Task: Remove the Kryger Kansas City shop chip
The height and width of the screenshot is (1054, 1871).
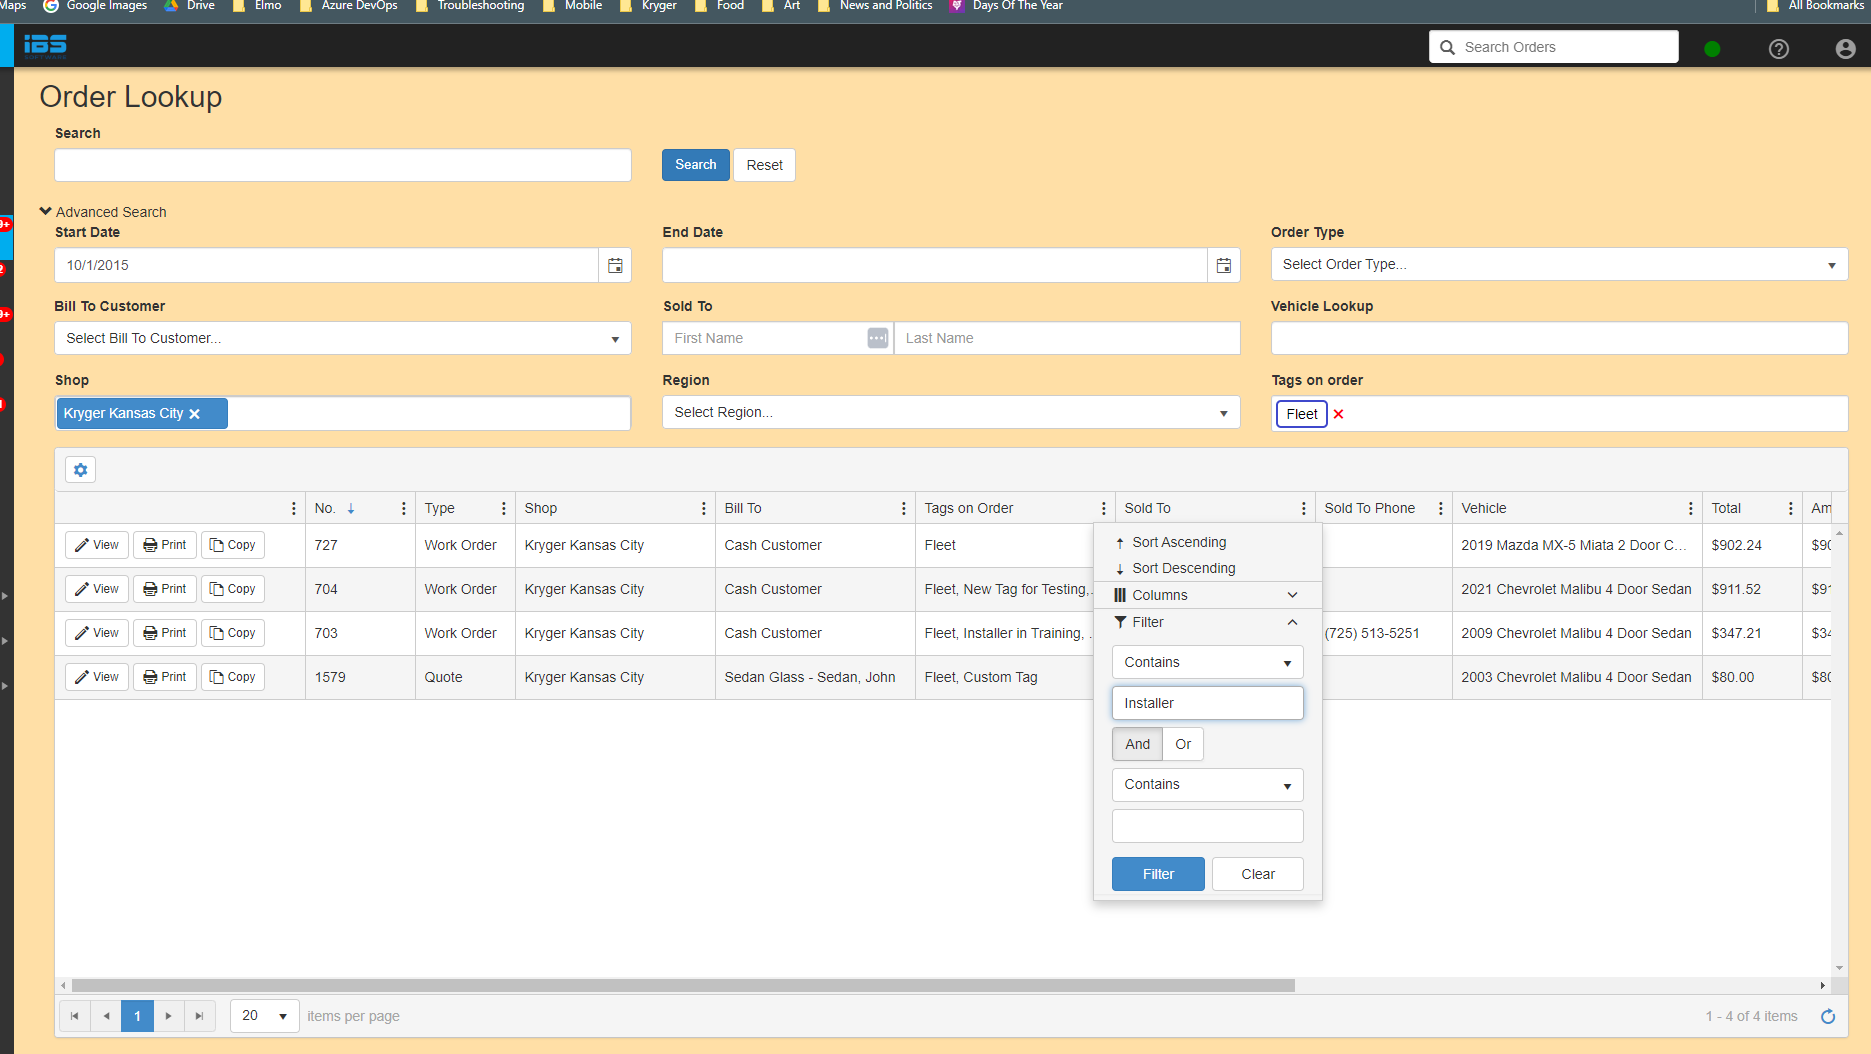Action: pyautogui.click(x=195, y=414)
